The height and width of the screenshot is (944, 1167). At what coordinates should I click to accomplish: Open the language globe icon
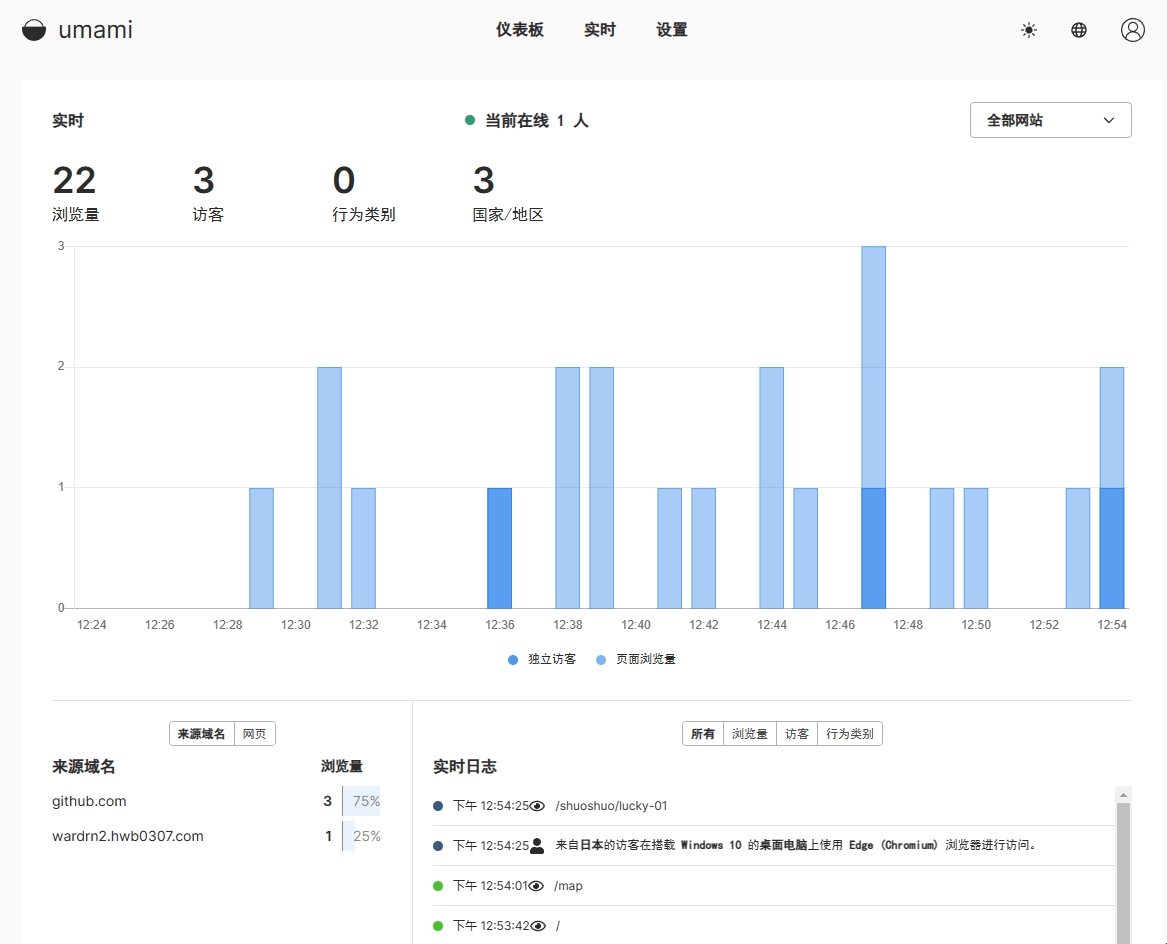click(1079, 30)
